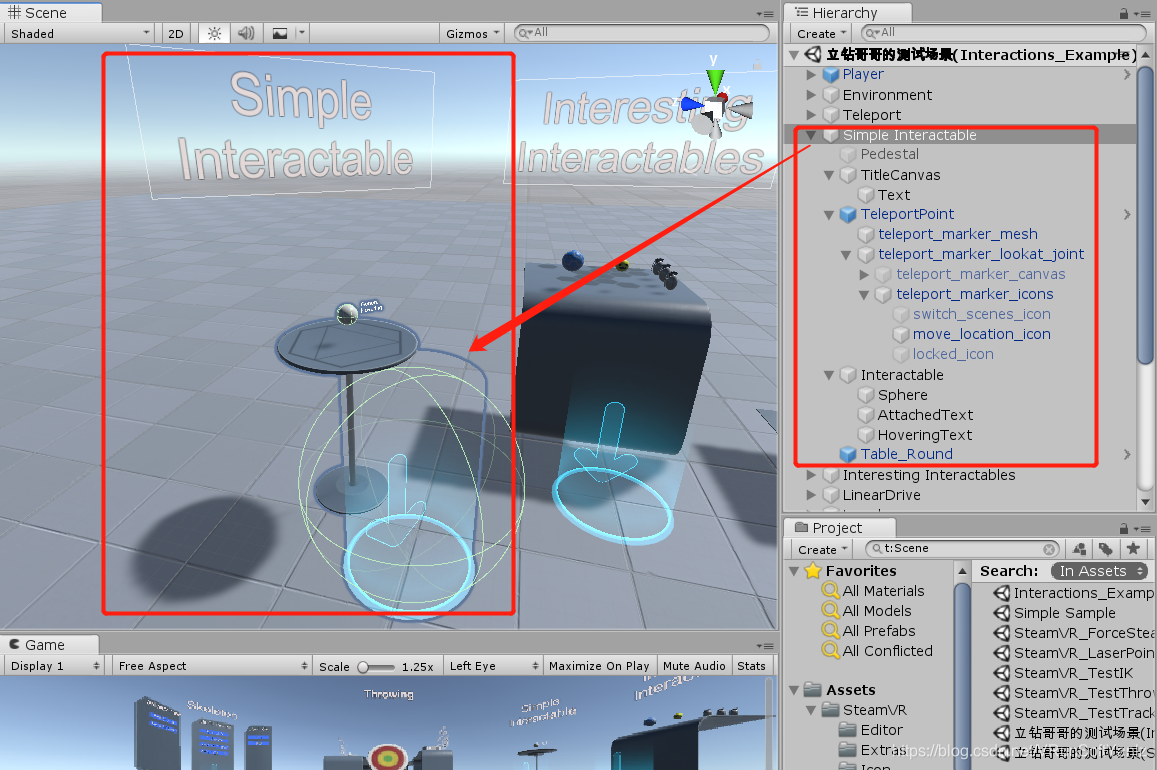Adjust the Game view Scale slider
Screen dimensions: 1157x770
click(376, 667)
